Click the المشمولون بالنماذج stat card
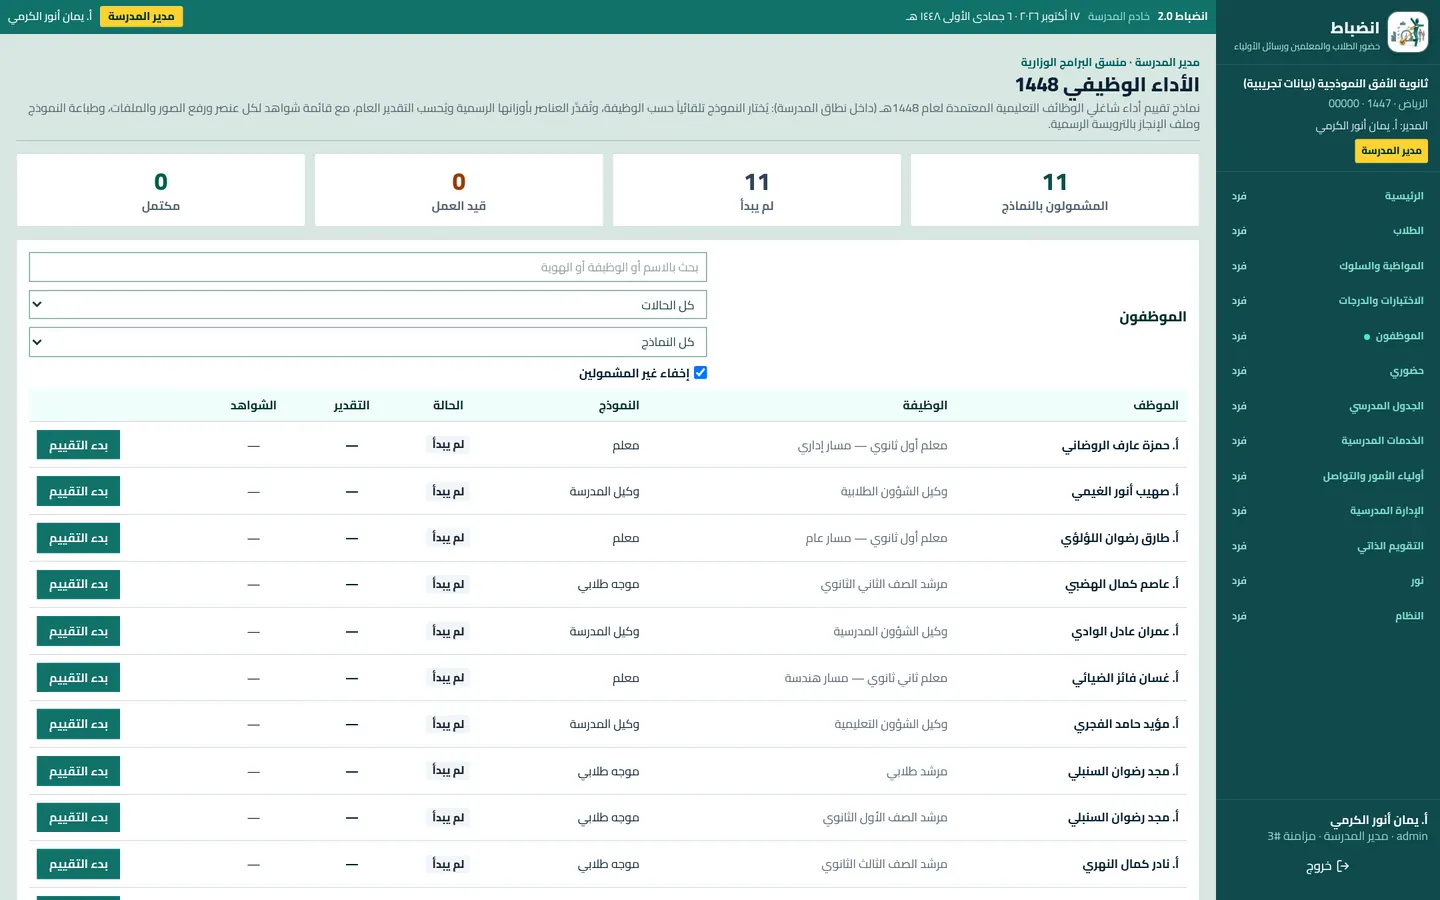 1055,190
